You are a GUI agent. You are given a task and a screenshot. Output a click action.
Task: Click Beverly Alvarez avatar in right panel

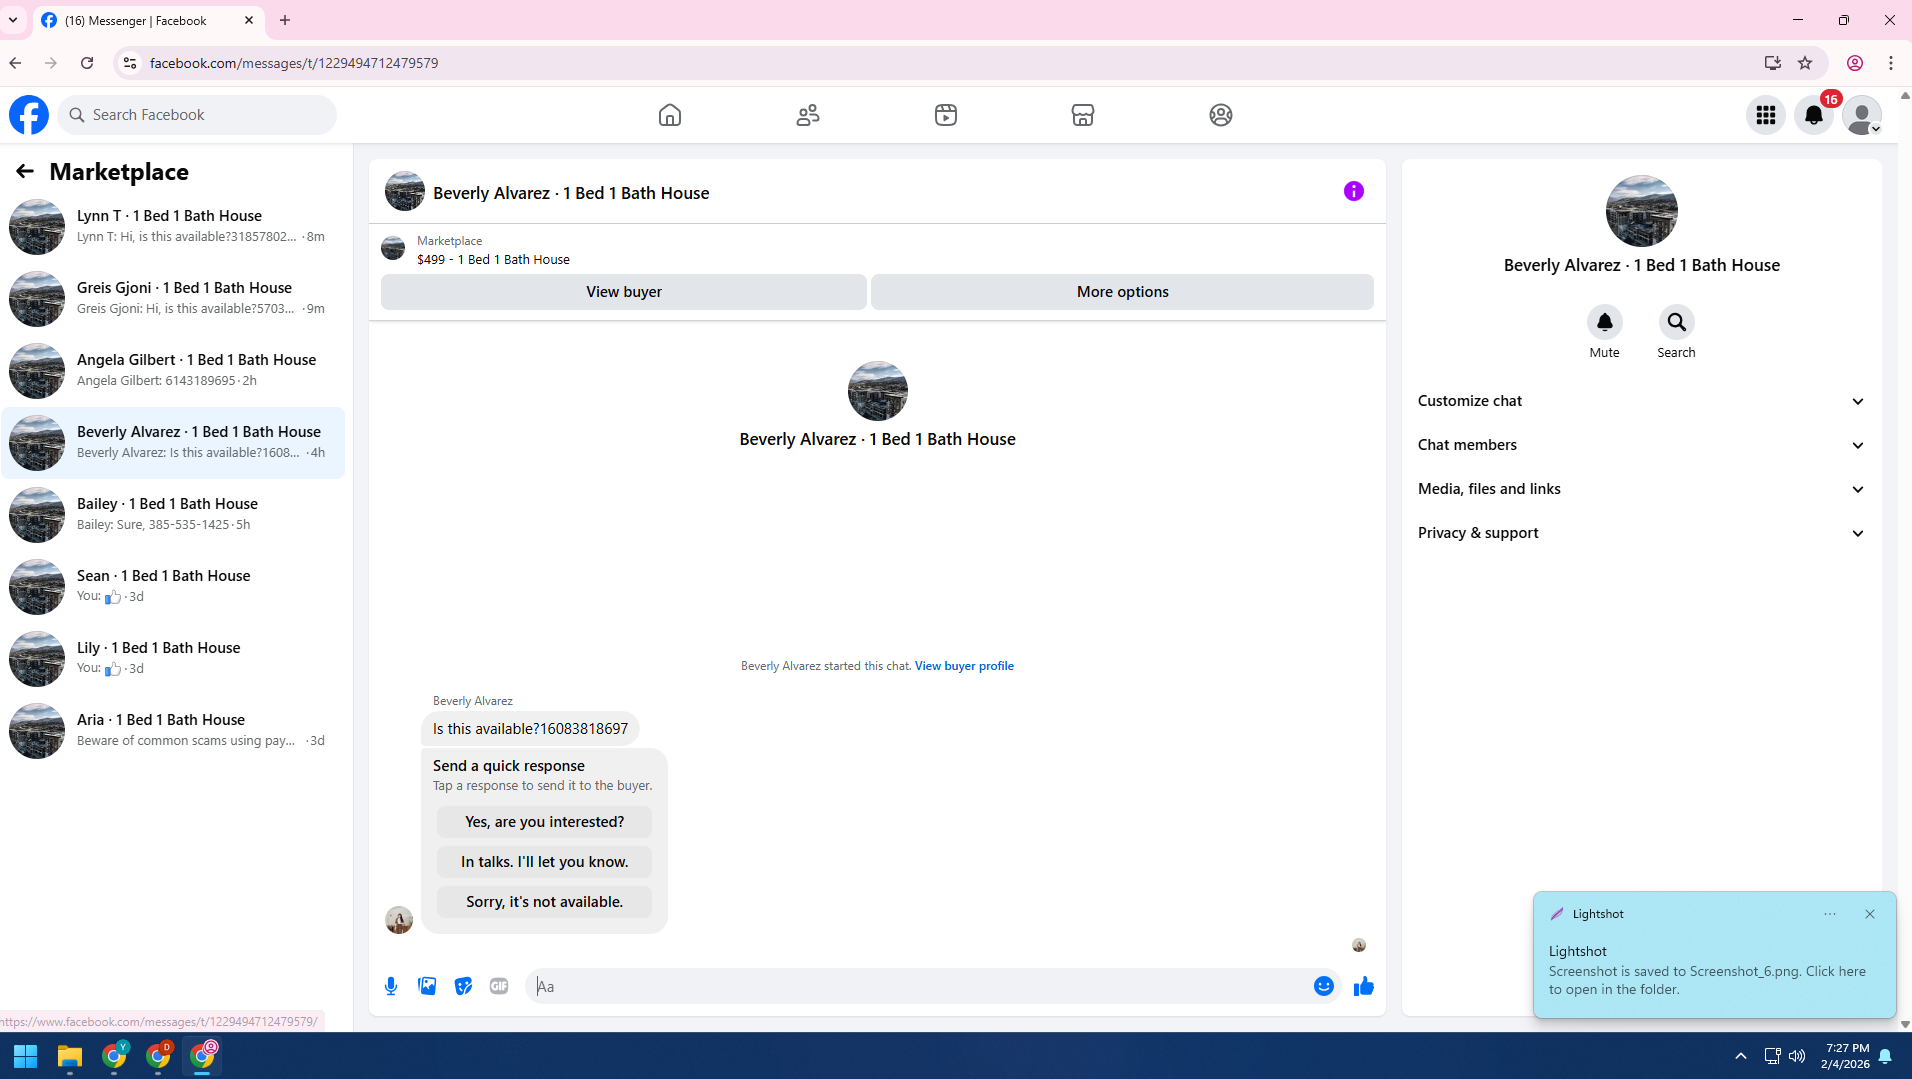pos(1642,211)
